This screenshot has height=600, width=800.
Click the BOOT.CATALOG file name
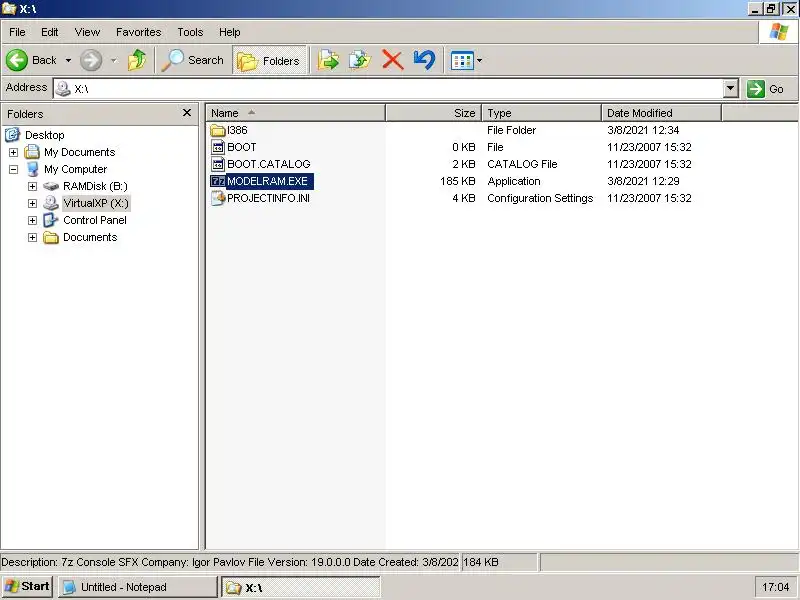pyautogui.click(x=269, y=164)
